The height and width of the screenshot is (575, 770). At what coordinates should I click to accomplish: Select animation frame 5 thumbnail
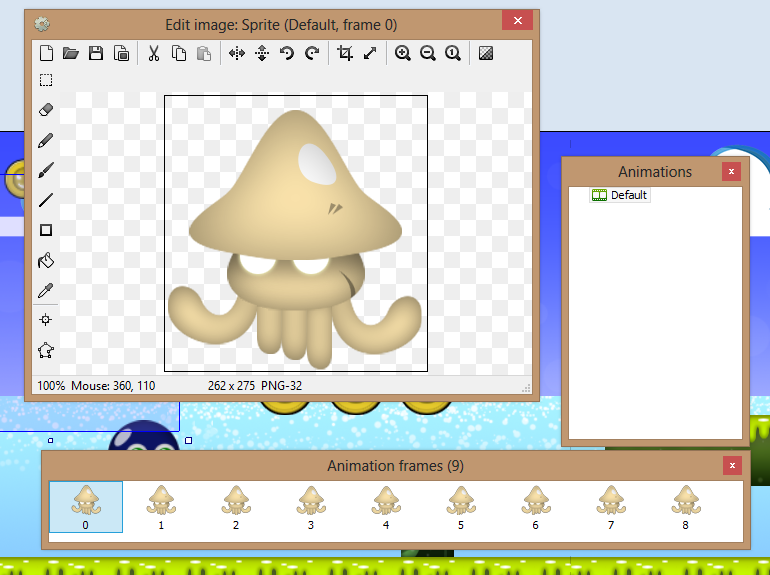coord(461,507)
